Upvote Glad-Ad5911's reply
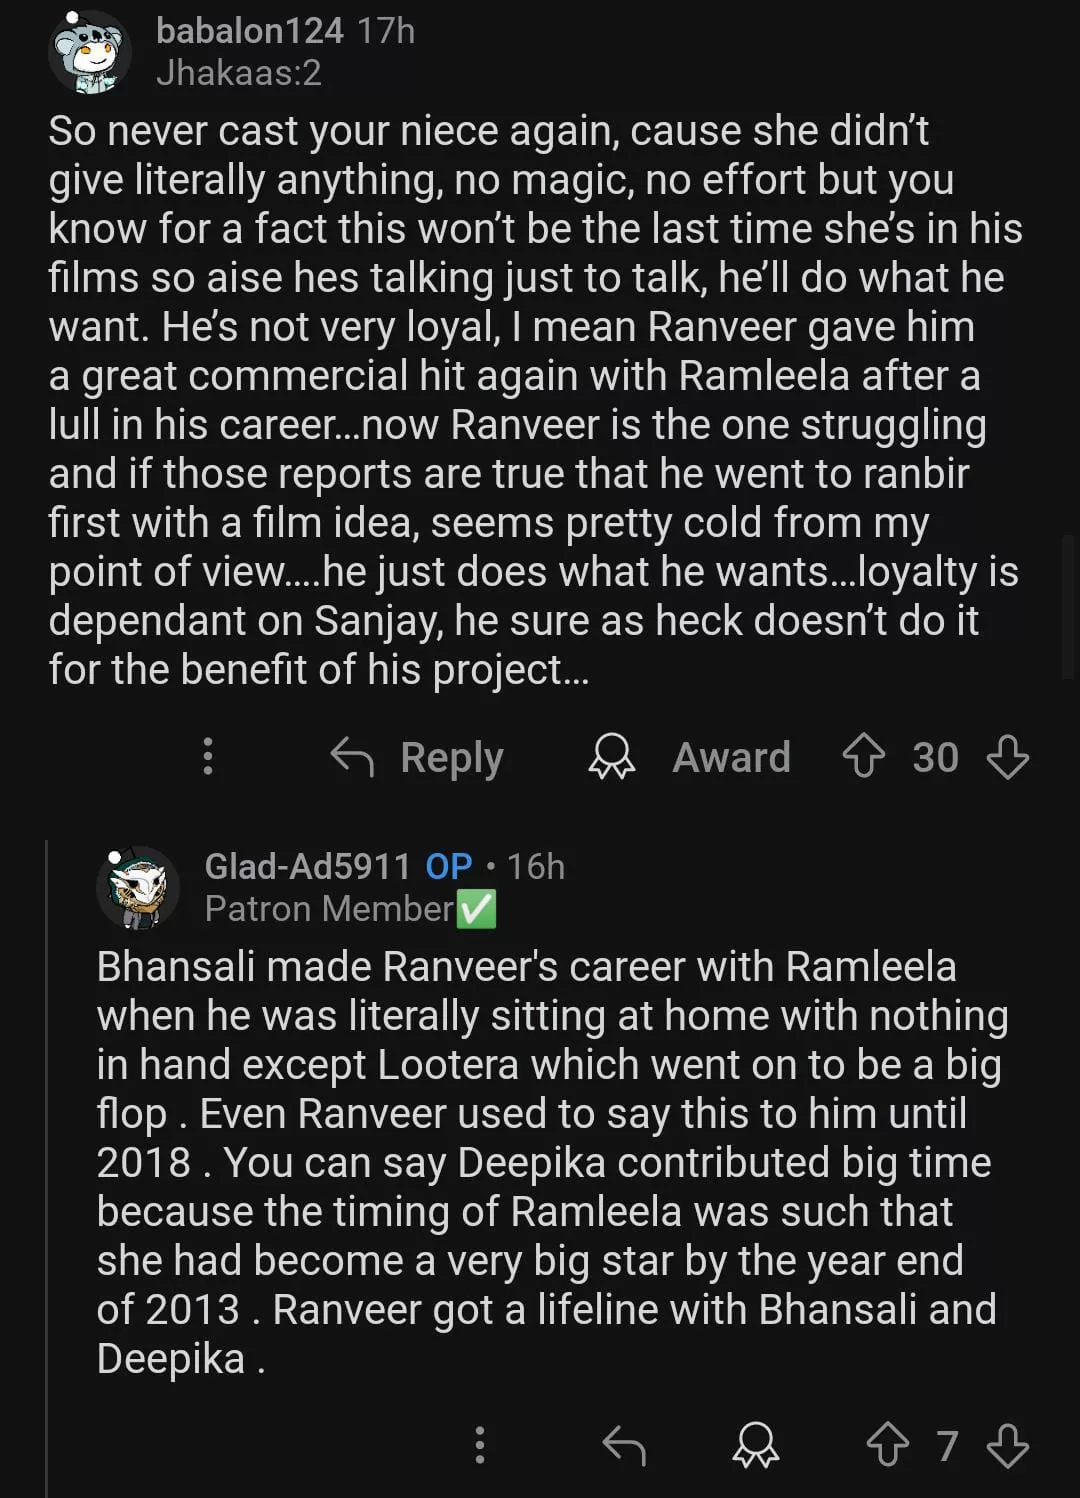Screen dimensions: 1080x1498 tap(887, 1445)
